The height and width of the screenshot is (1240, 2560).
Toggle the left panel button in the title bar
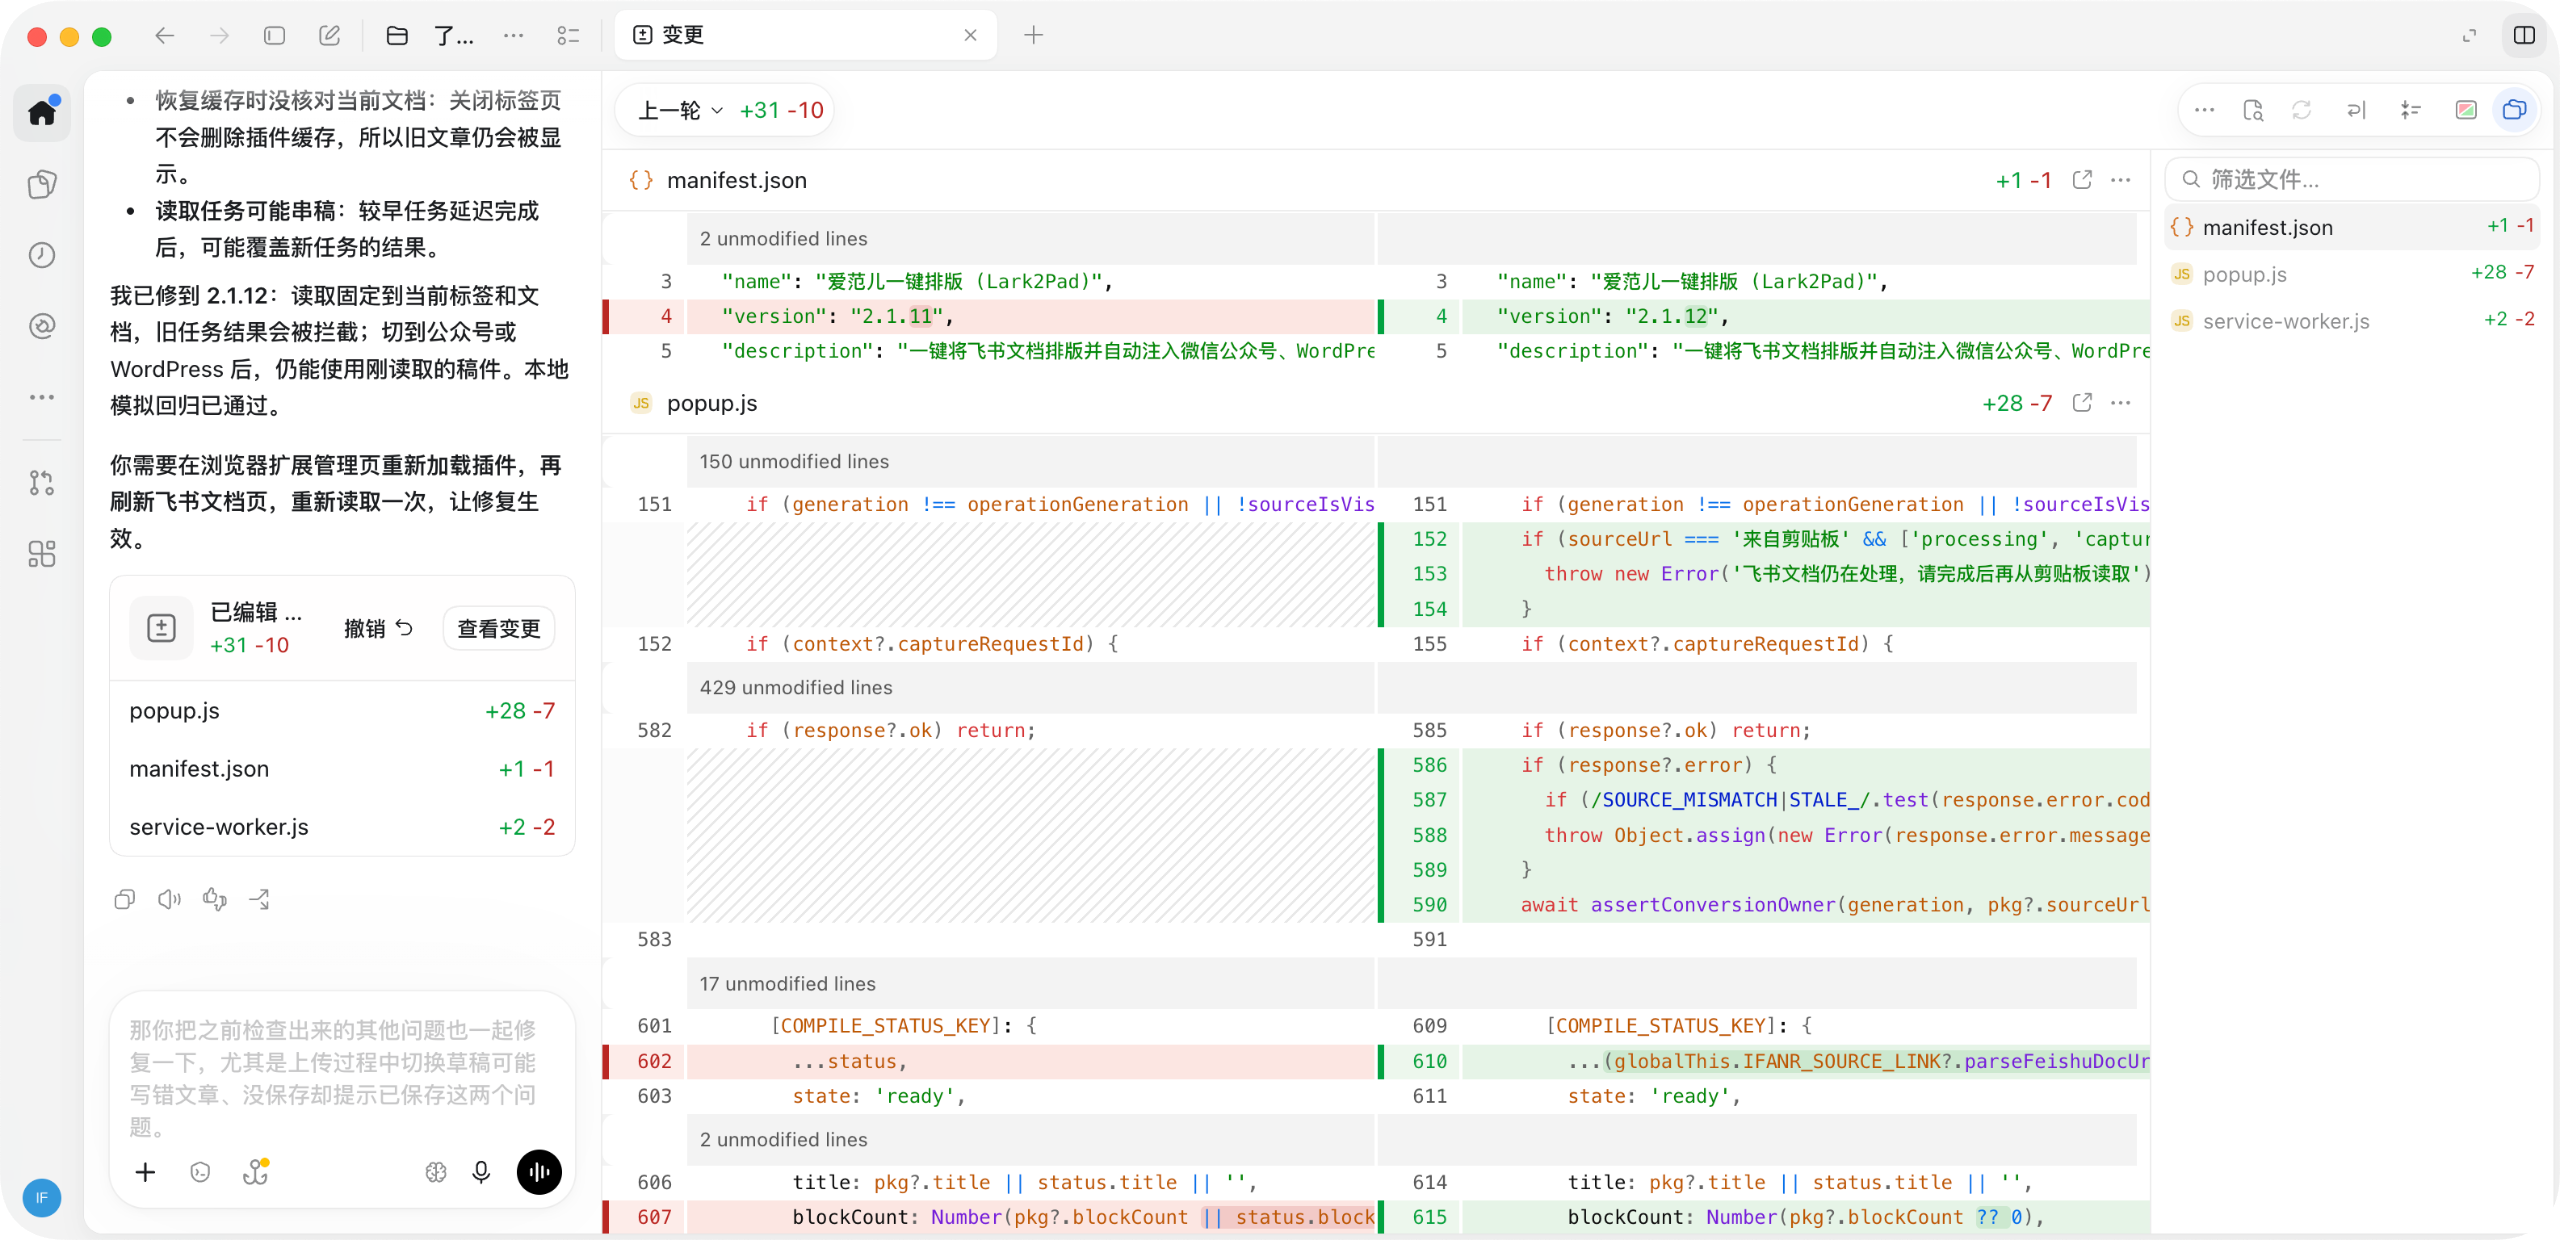pos(274,36)
